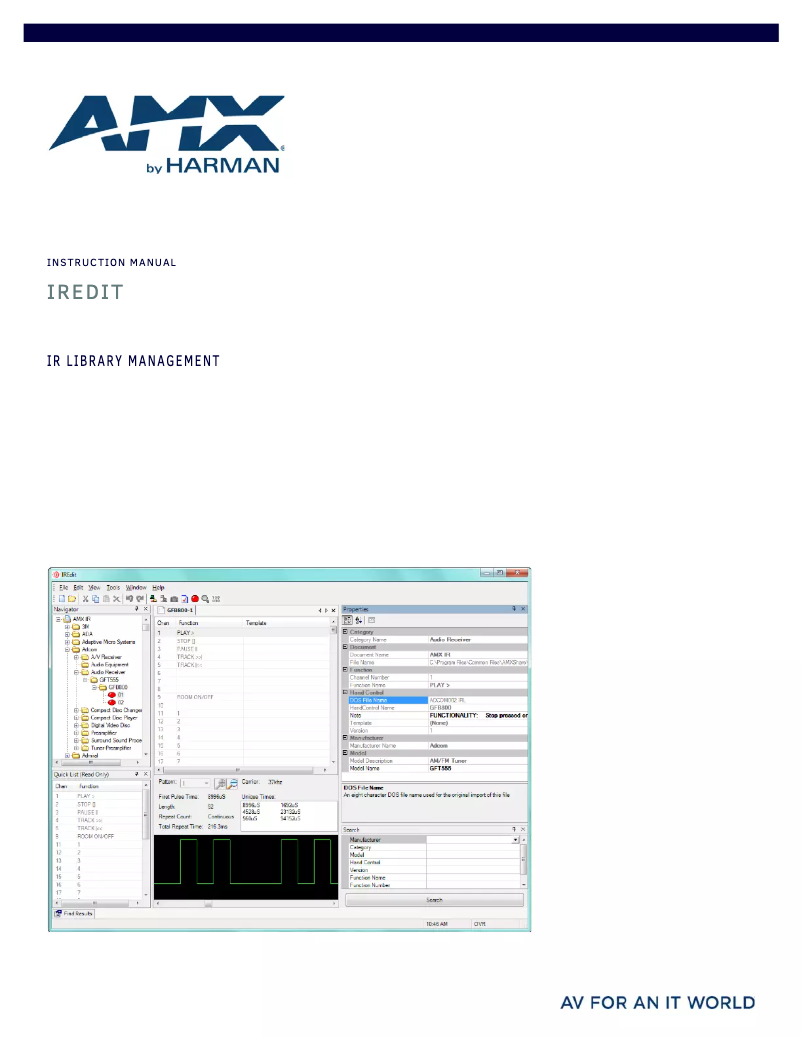
Task: Click the Paste toolbar icon
Action: [105, 596]
